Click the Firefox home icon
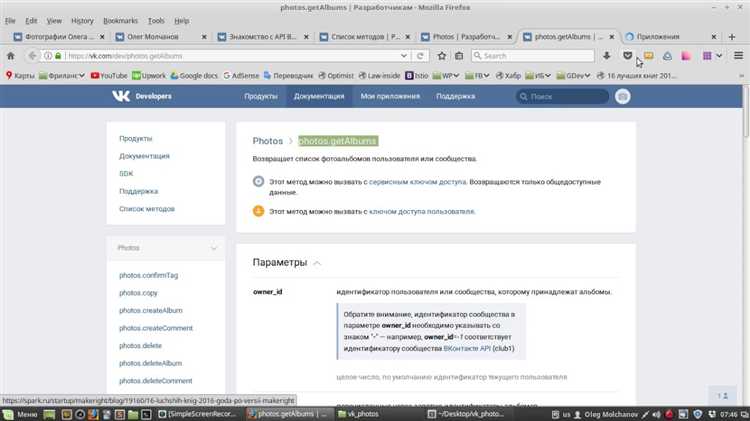 11,56
